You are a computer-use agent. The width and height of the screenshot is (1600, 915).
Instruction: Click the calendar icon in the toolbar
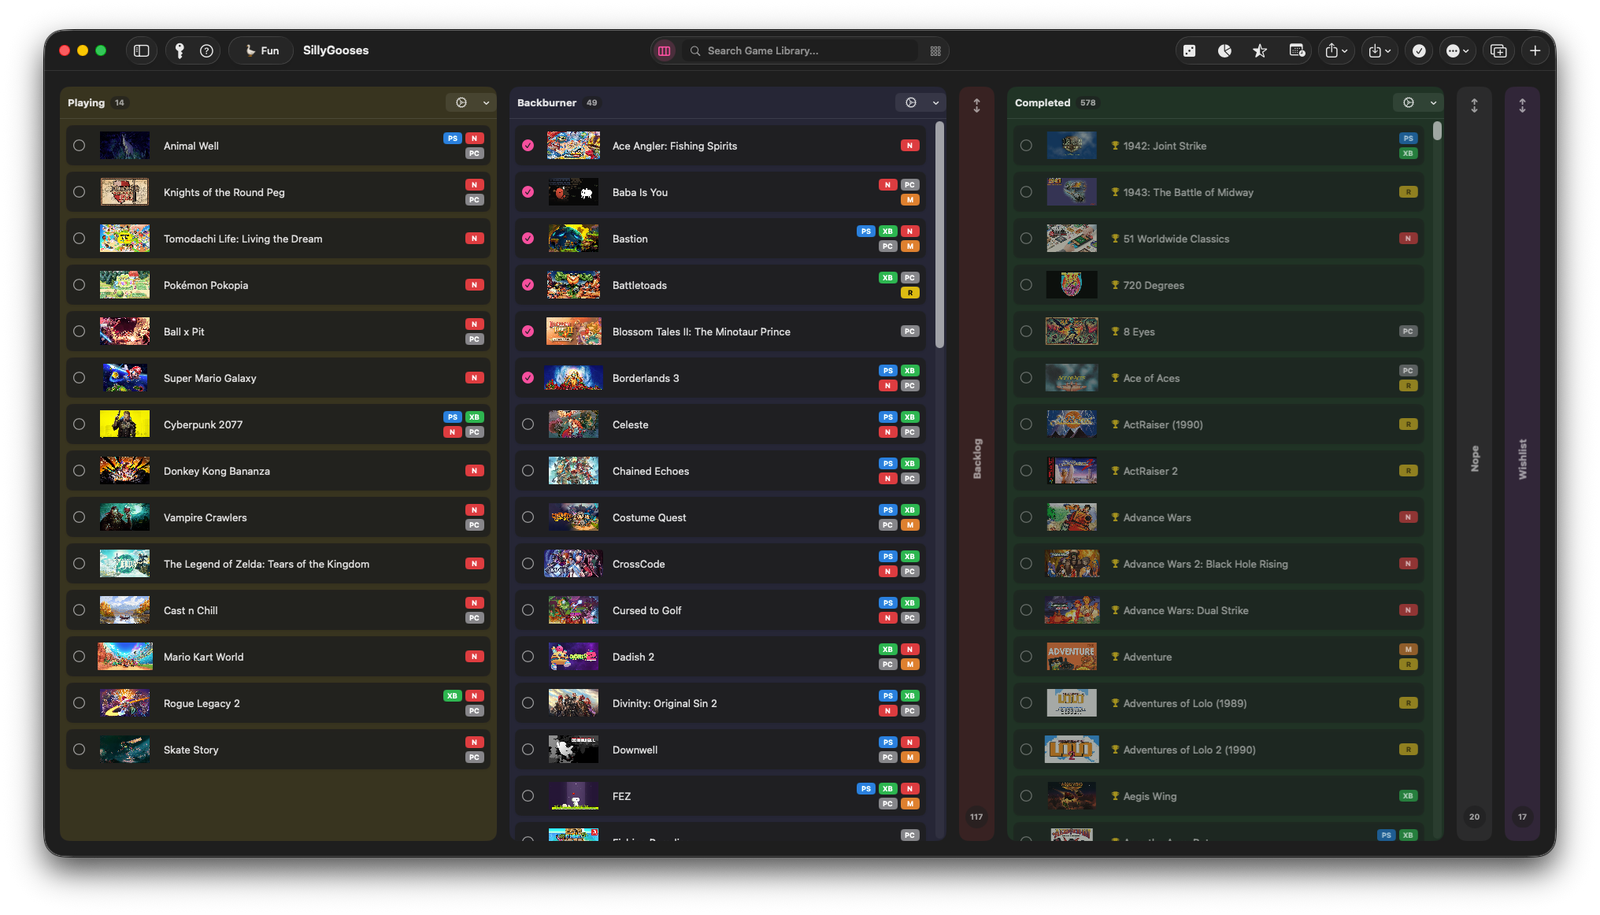(1297, 51)
